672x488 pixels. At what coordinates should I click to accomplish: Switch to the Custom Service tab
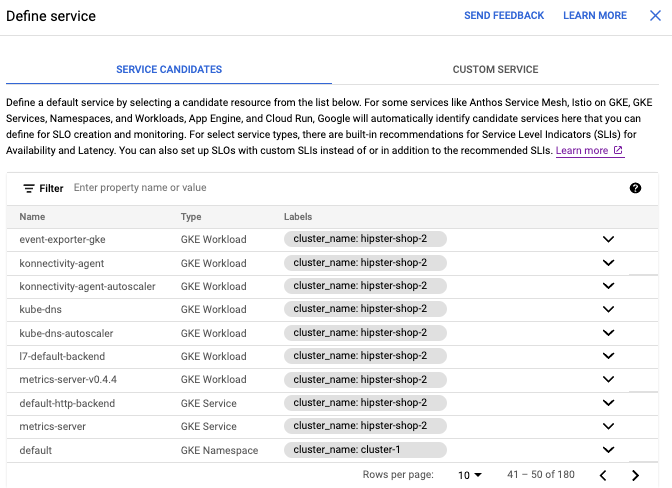(x=495, y=70)
